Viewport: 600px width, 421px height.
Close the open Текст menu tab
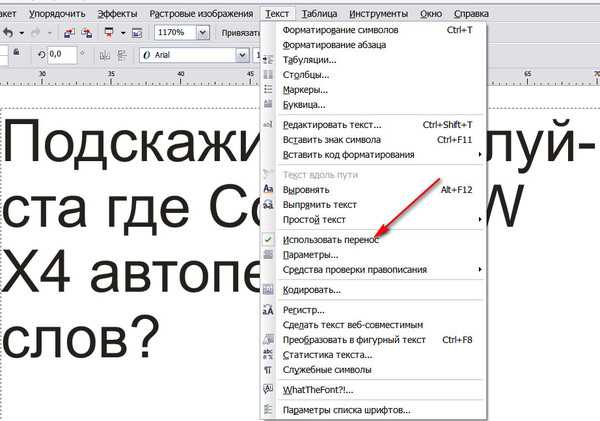[x=277, y=14]
